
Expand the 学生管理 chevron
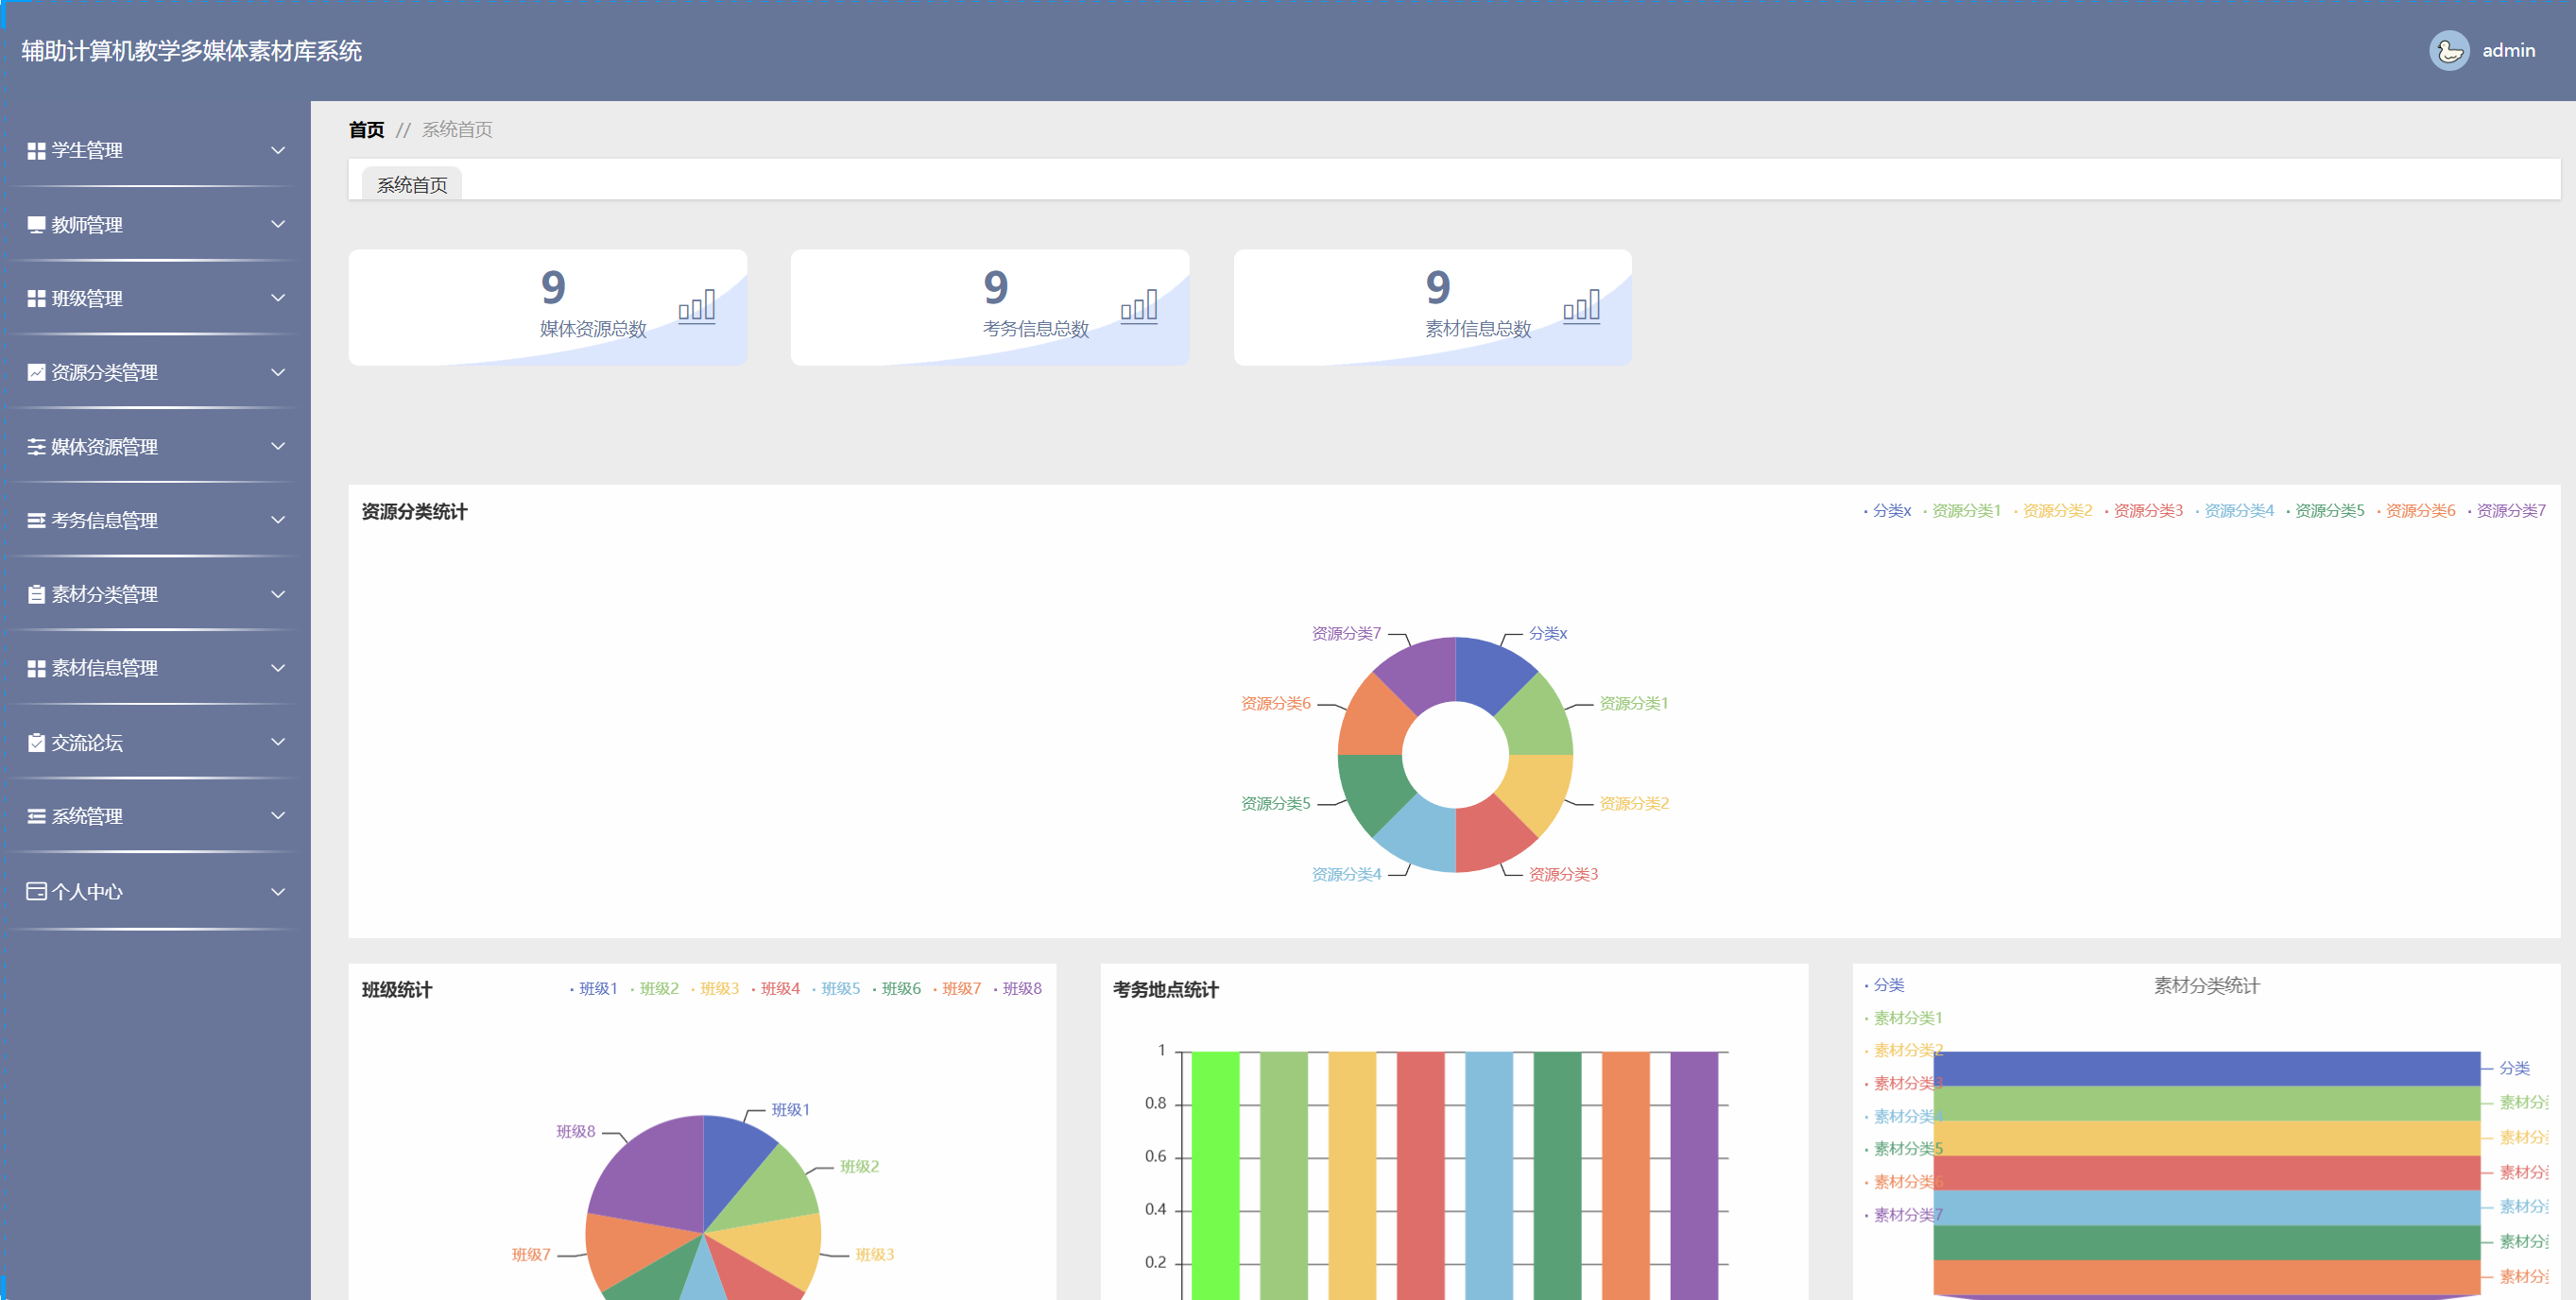pos(278,151)
